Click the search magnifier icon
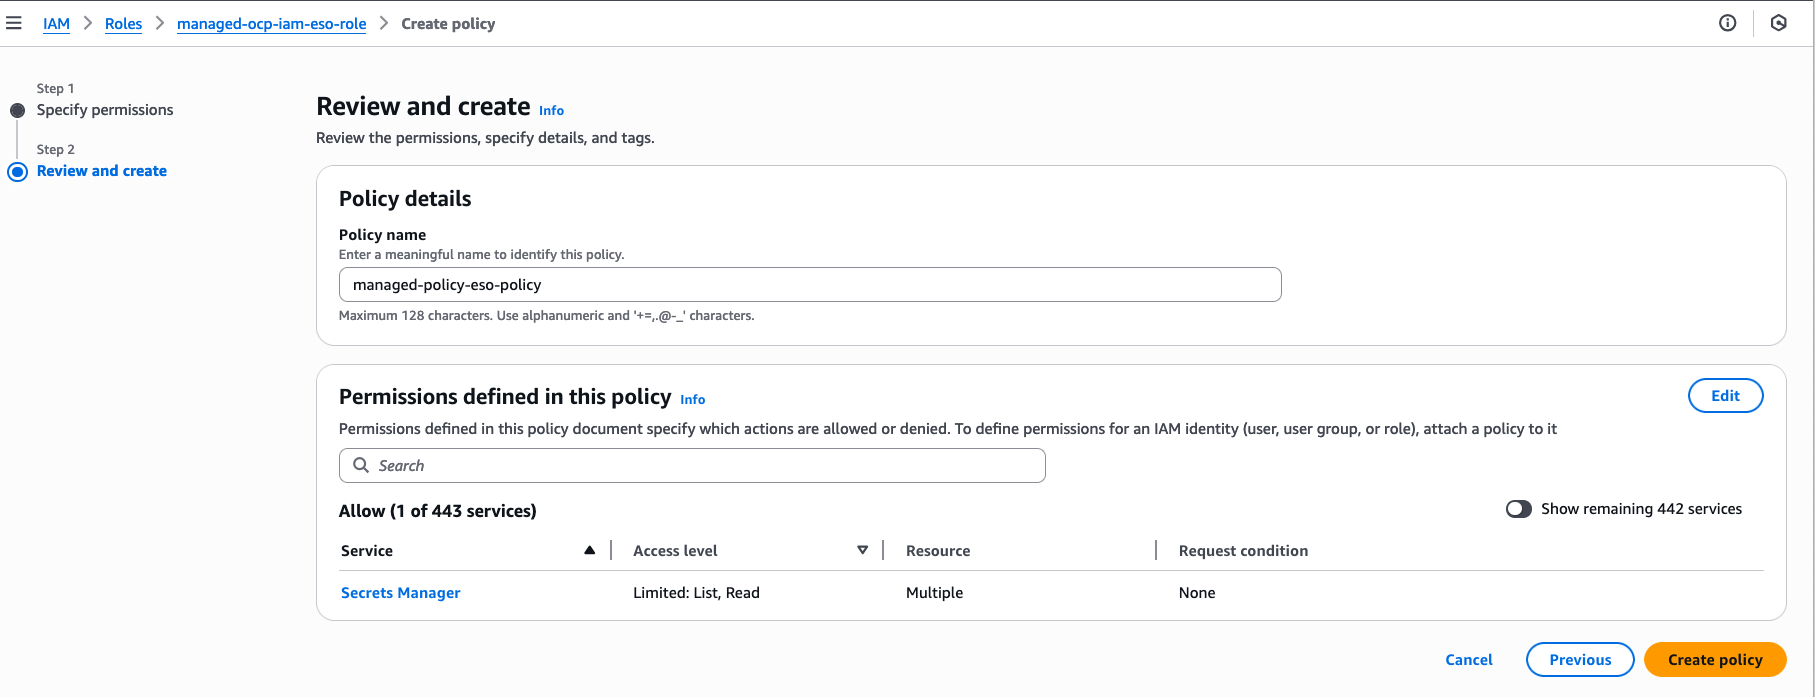The image size is (1815, 697). (x=361, y=465)
